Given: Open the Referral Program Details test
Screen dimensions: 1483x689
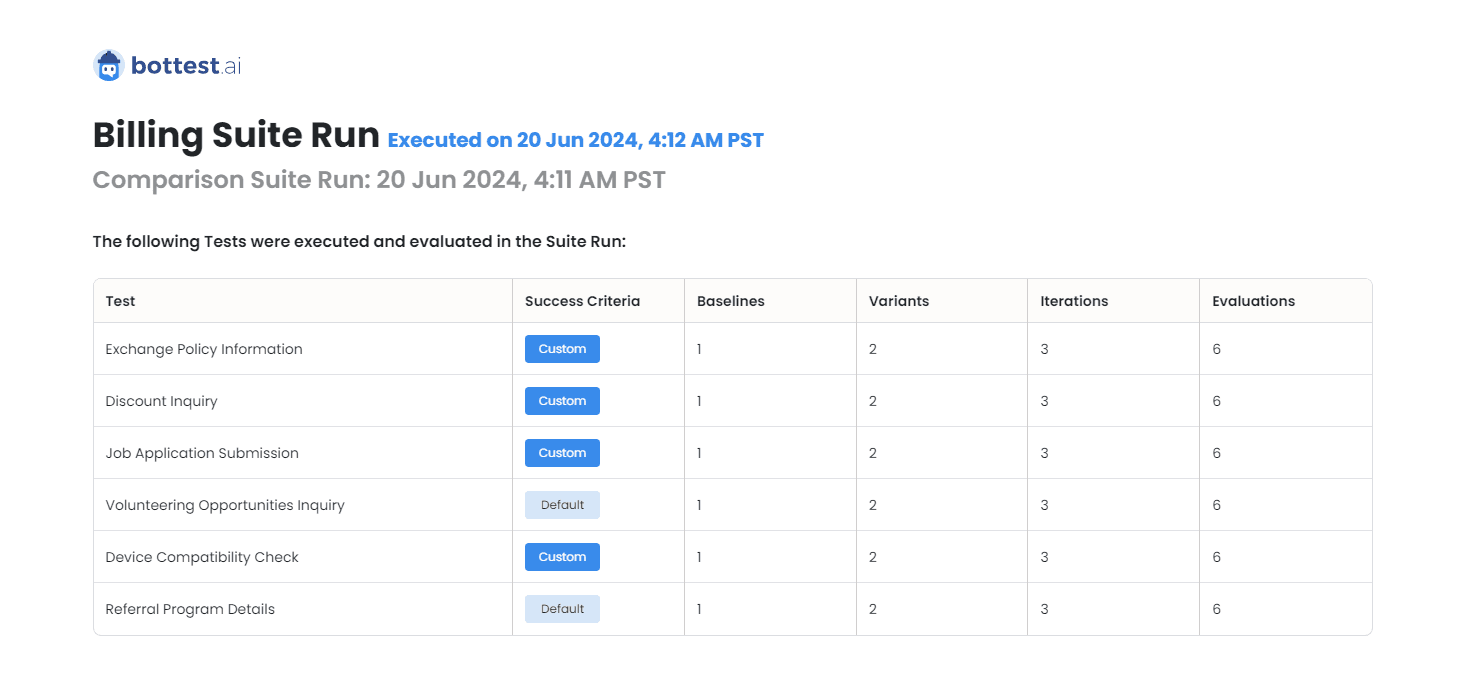Looking at the screenshot, I should 190,609.
